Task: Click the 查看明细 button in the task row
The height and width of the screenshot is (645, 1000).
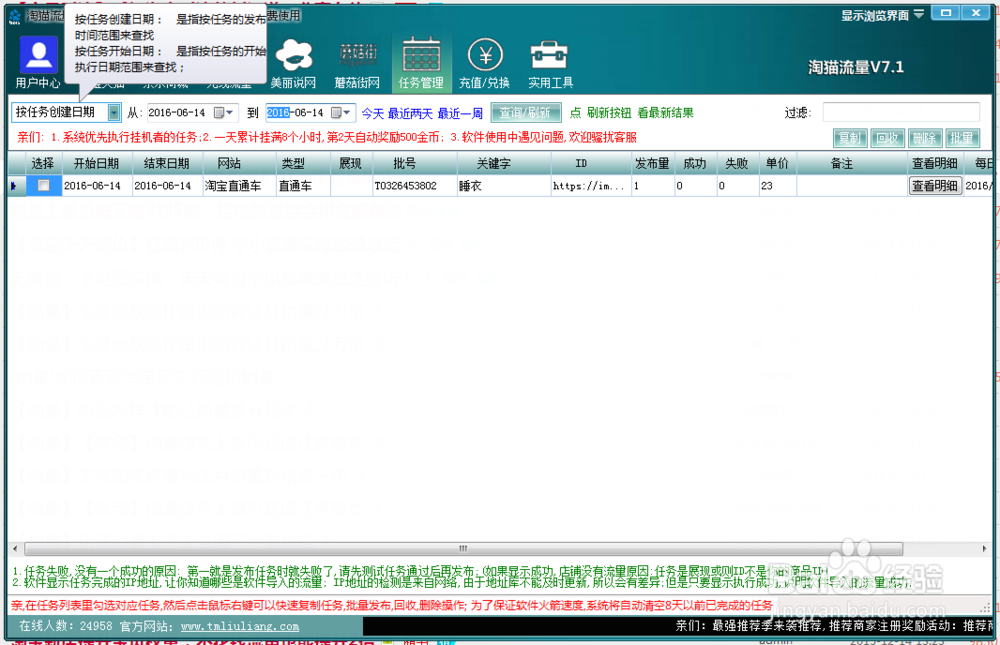Action: (934, 186)
